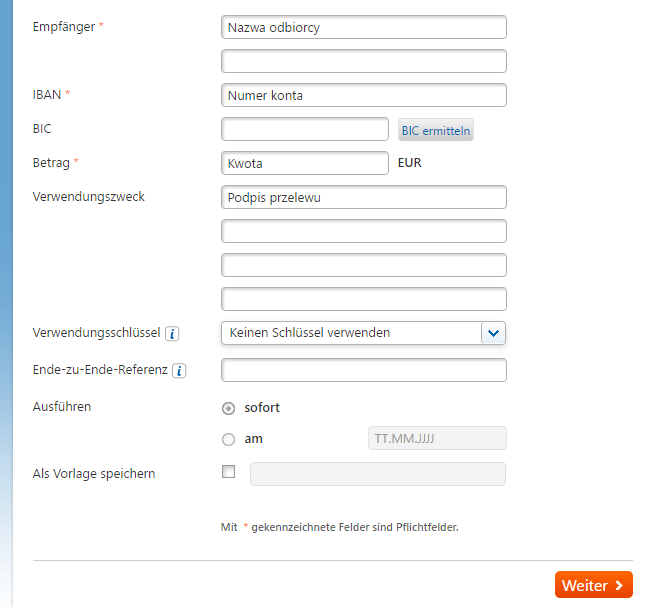Image resolution: width=653 pixels, height=607 pixels.
Task: Open the Verwendungsschlüssel info icon
Action: [172, 333]
